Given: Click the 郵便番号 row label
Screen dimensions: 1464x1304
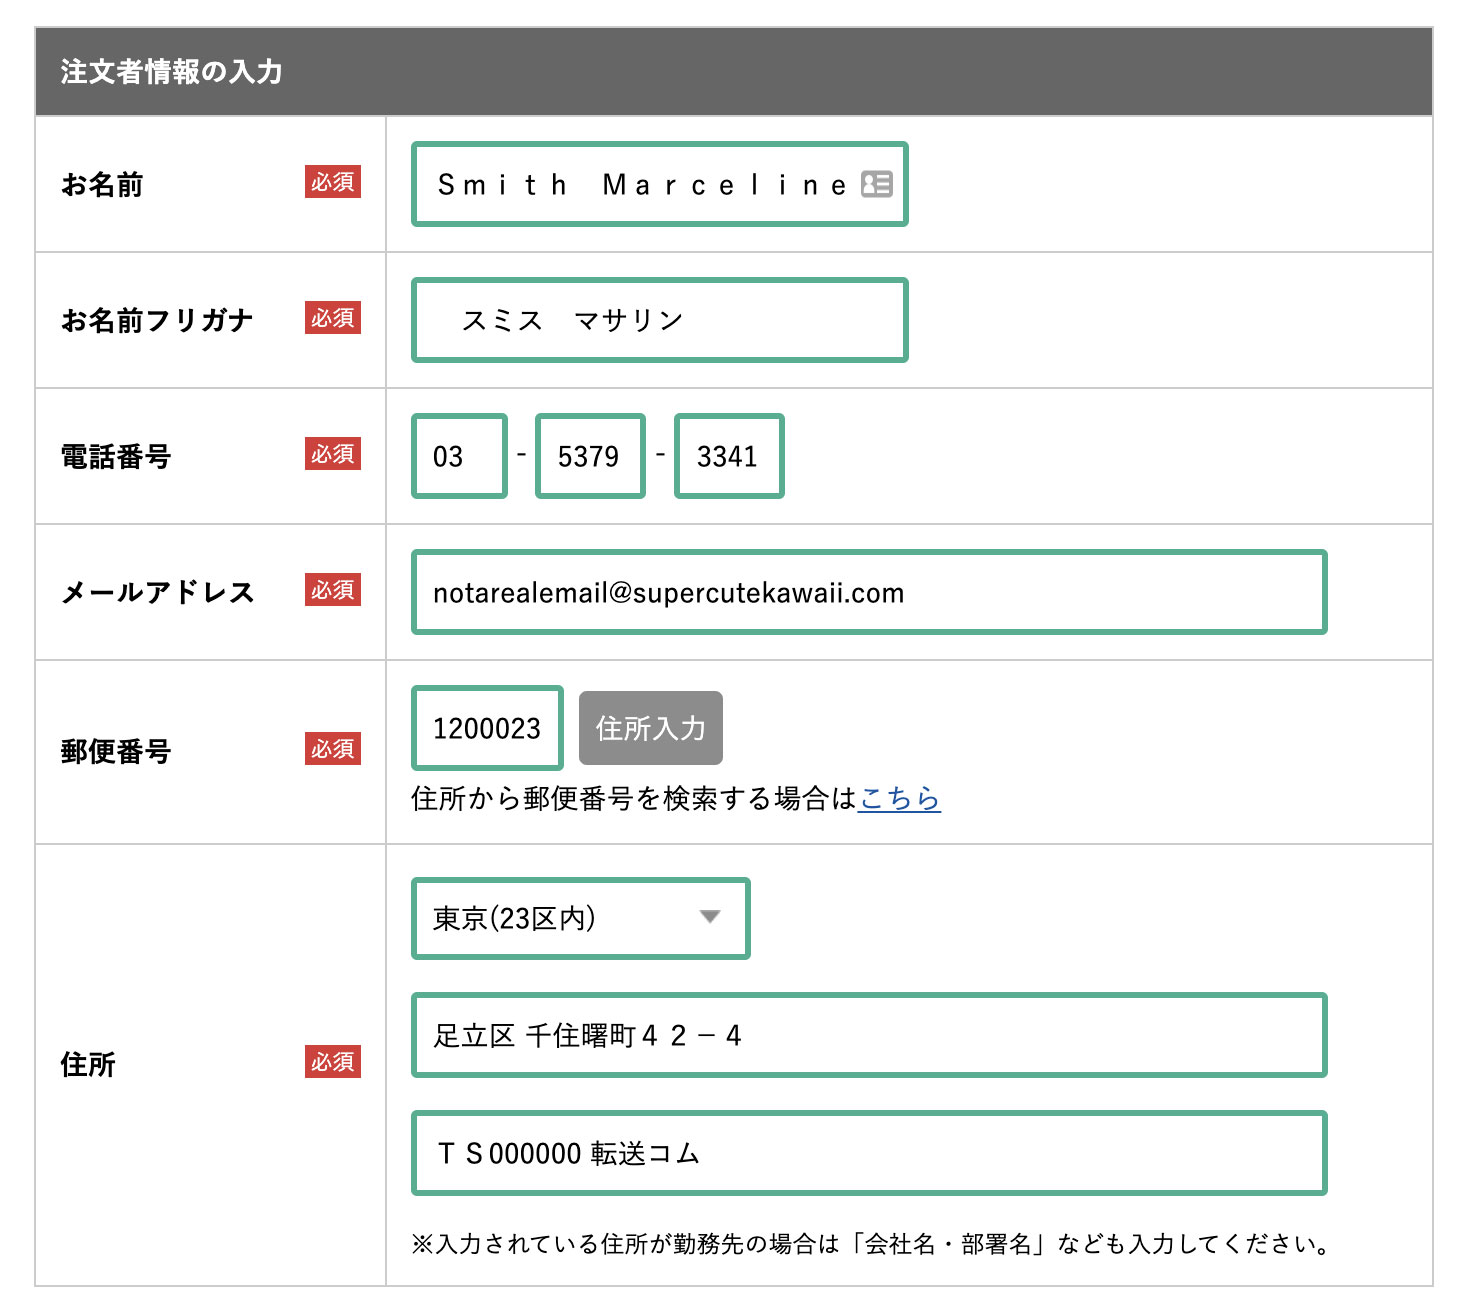Looking at the screenshot, I should 116,751.
